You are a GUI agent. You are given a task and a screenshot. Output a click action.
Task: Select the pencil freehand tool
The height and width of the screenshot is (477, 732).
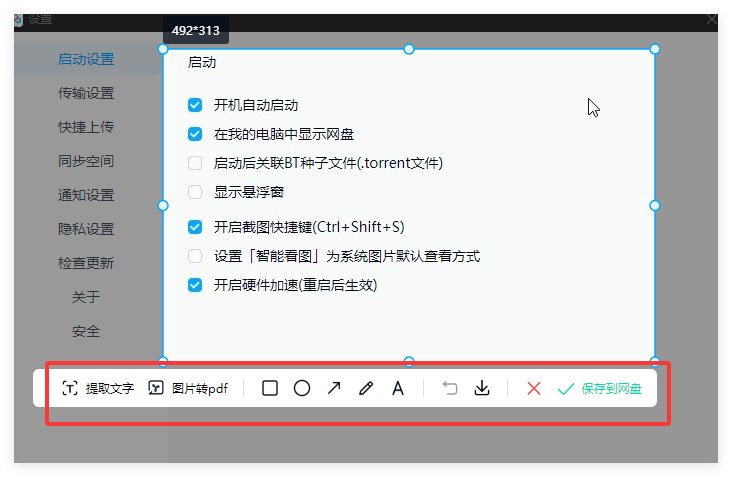point(366,388)
